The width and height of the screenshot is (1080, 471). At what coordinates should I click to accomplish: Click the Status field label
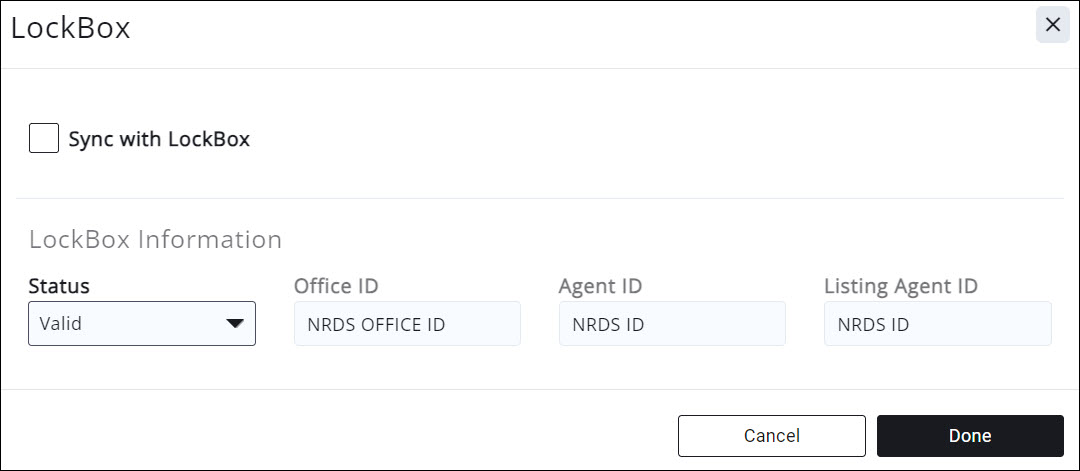(59, 286)
